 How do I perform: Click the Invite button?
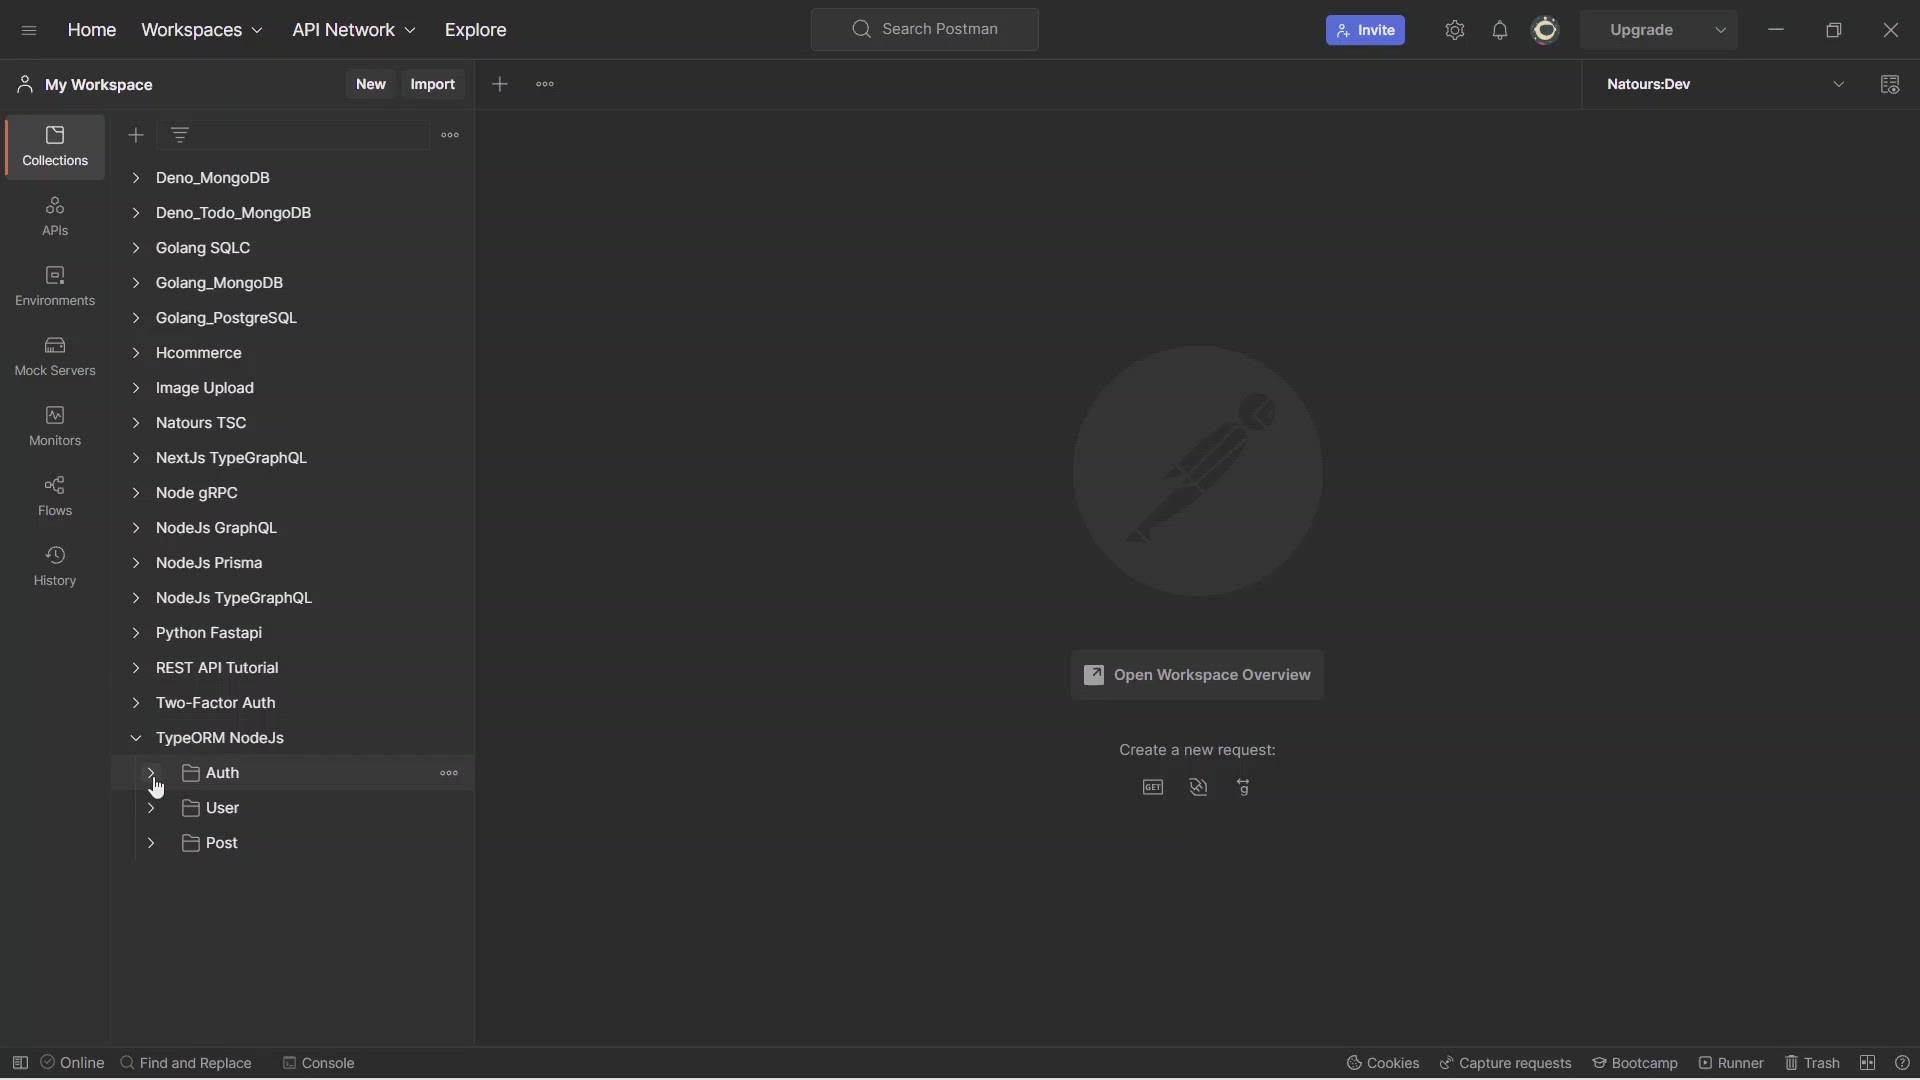[1365, 30]
